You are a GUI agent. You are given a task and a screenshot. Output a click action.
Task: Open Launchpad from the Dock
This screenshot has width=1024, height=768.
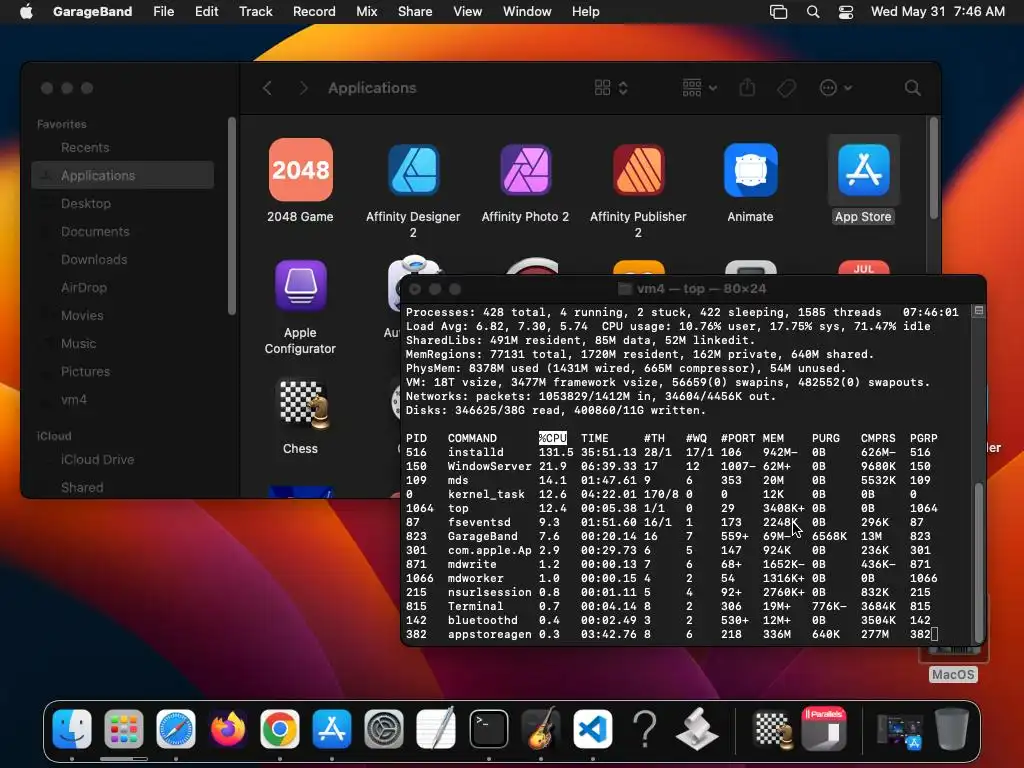123,729
